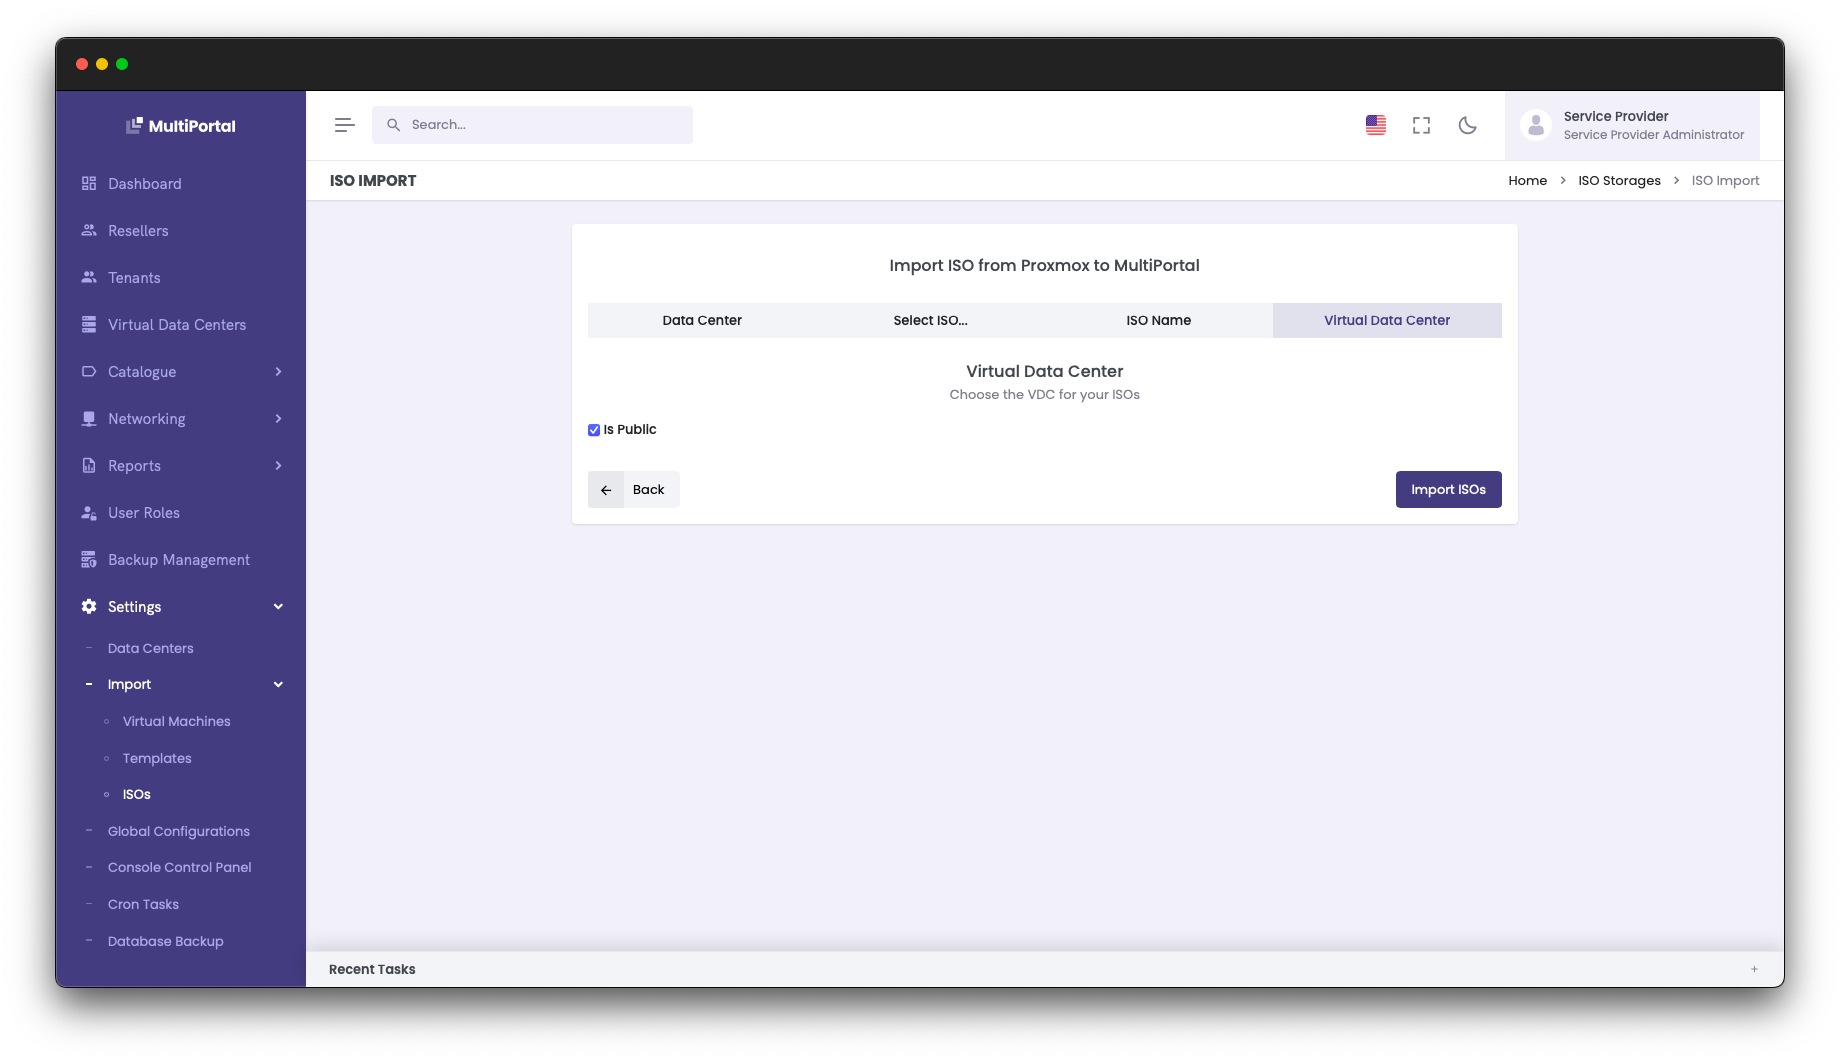
Task: Click the Resellers people icon
Action: click(x=89, y=231)
